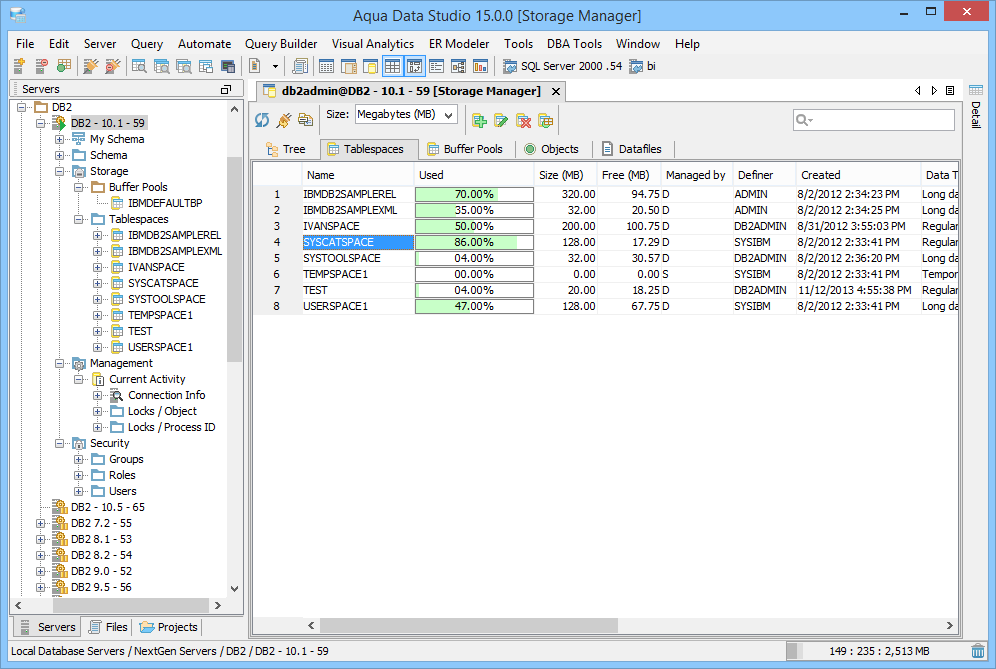This screenshot has height=669, width=996.
Task: Click the plug connect icon in Storage Manager
Action: point(283,120)
